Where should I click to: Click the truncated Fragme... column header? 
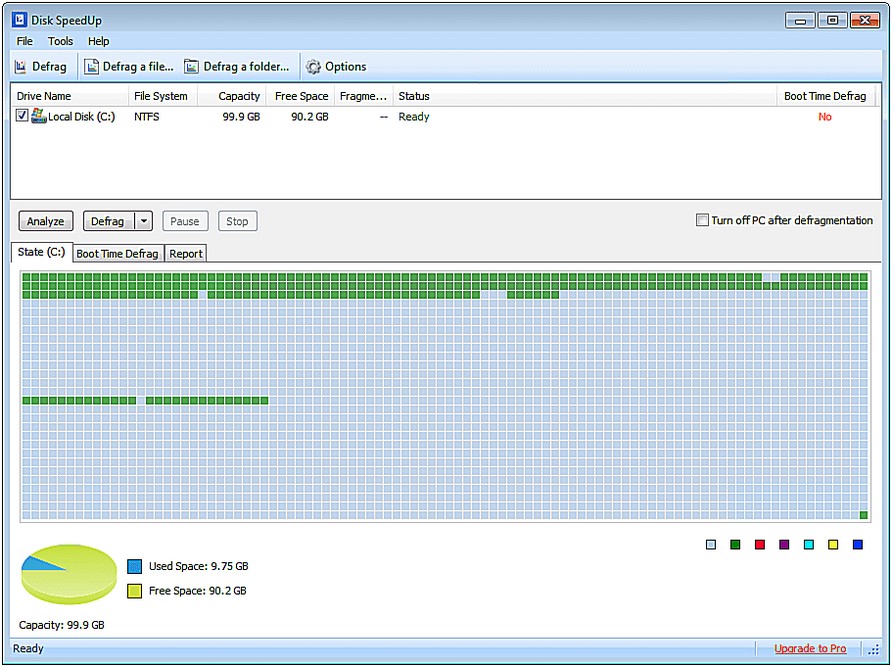point(364,96)
